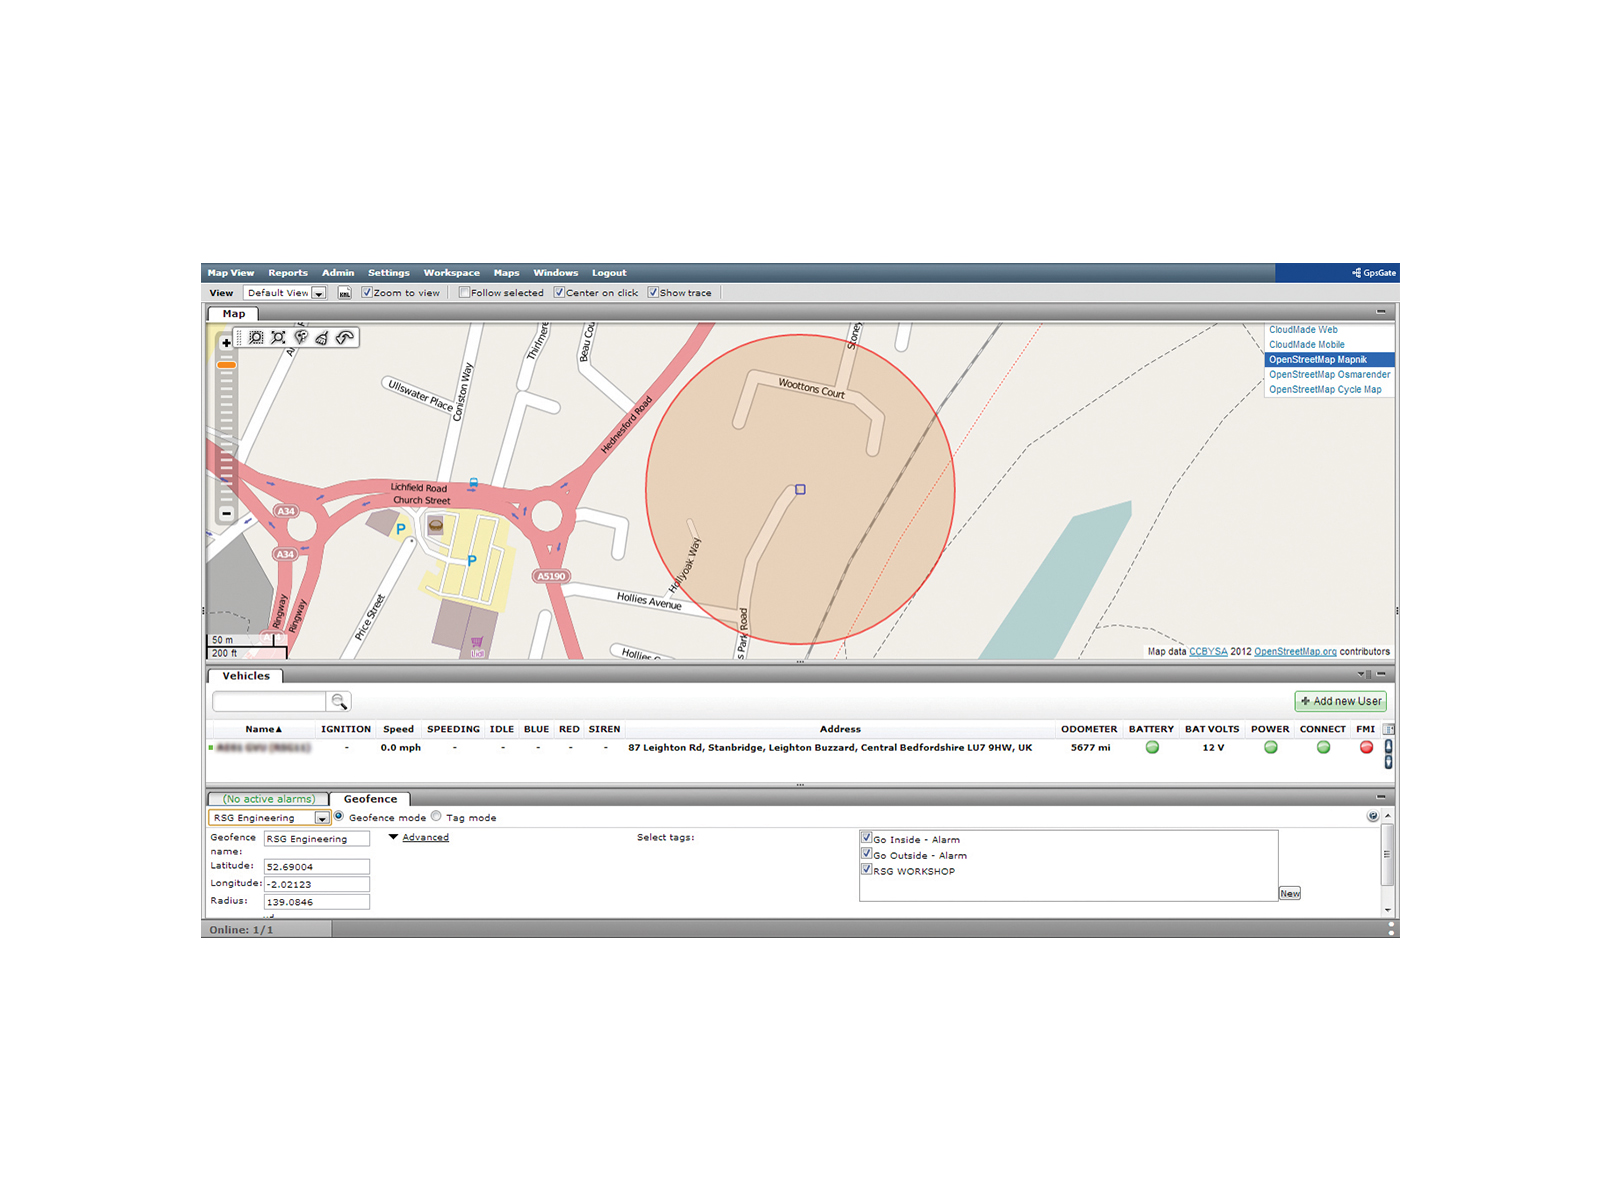
Task: Open the Geofence help icon
Action: (1372, 816)
